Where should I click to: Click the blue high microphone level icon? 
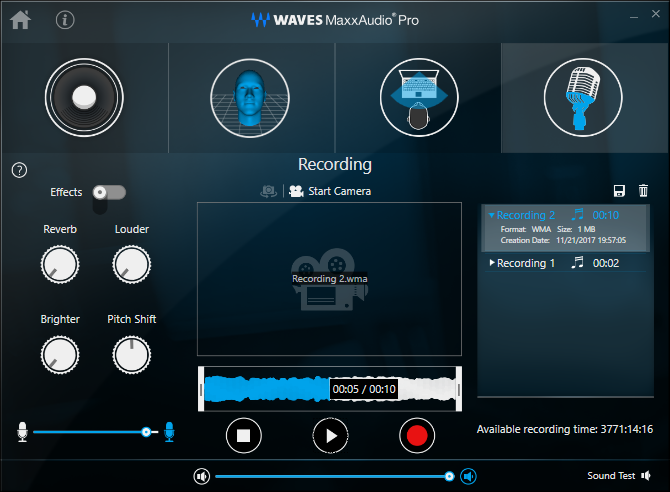[x=169, y=432]
